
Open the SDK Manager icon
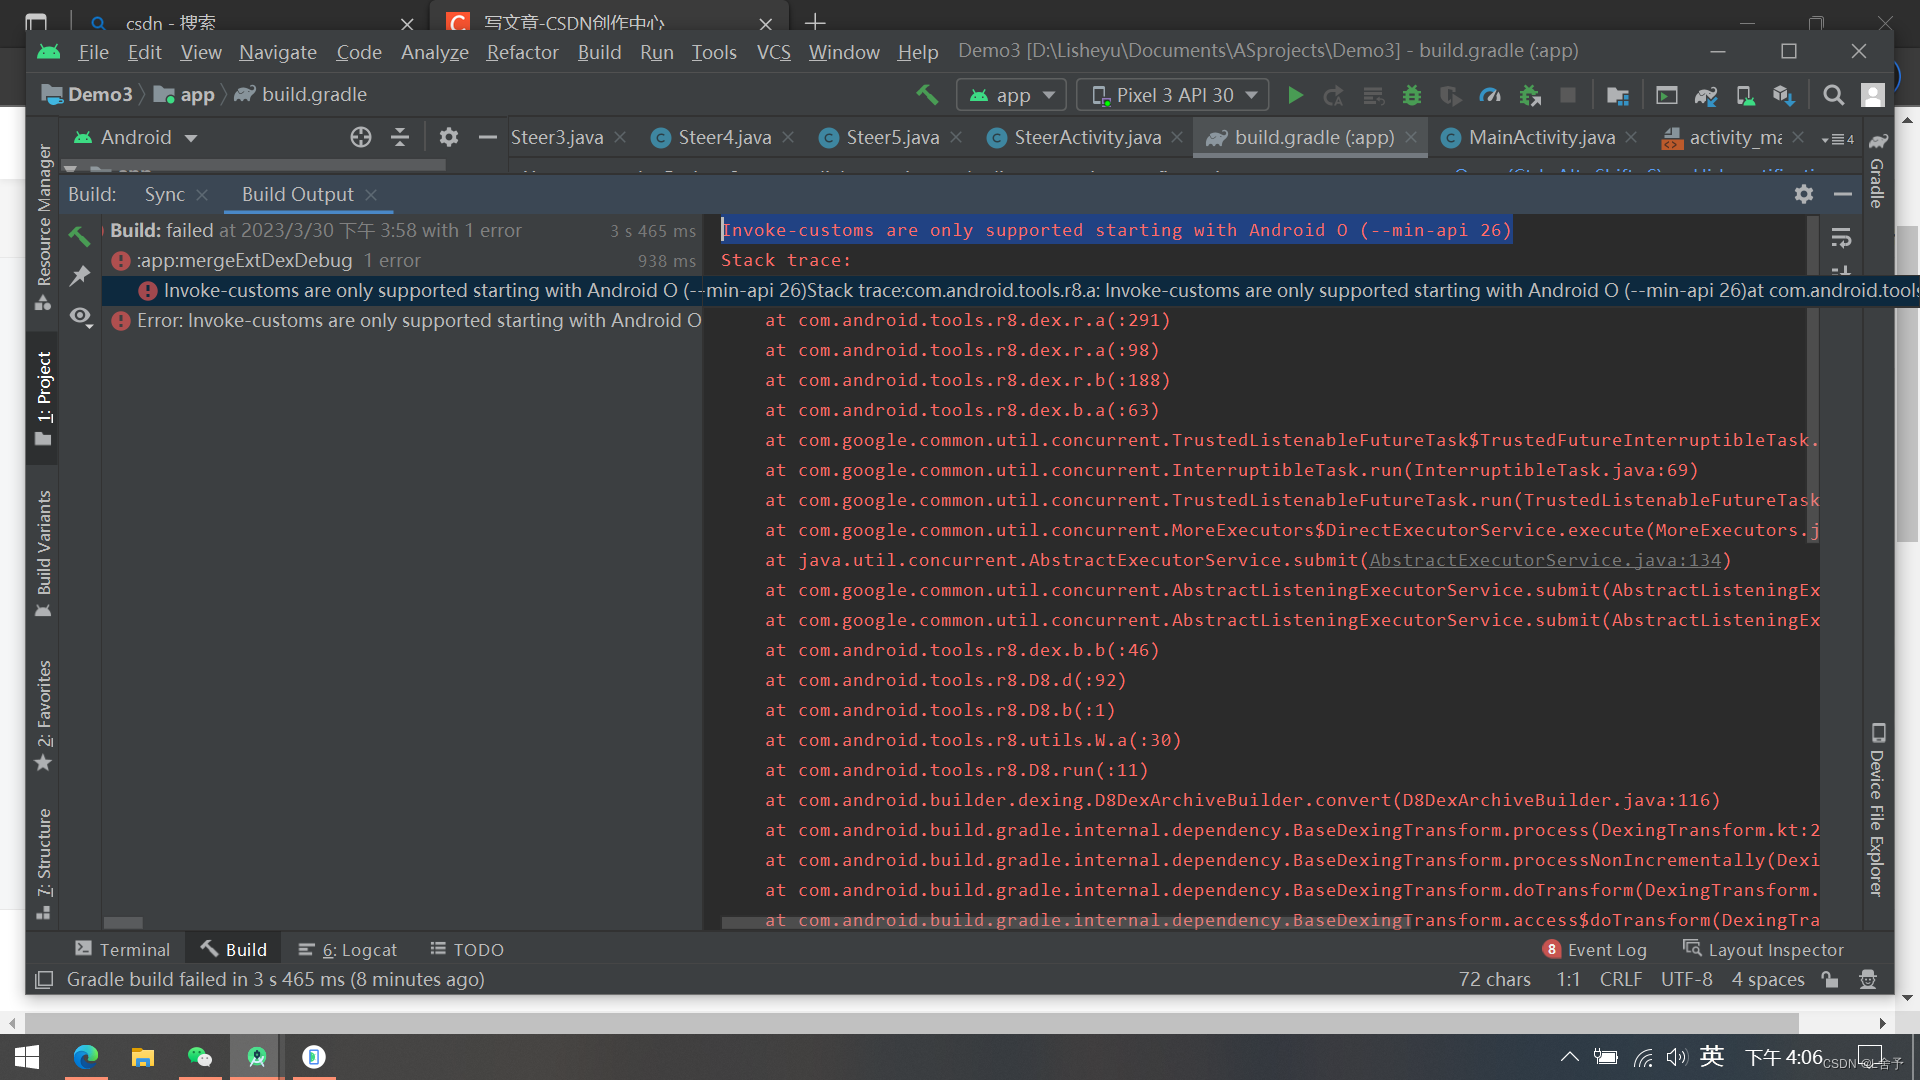click(x=1784, y=95)
